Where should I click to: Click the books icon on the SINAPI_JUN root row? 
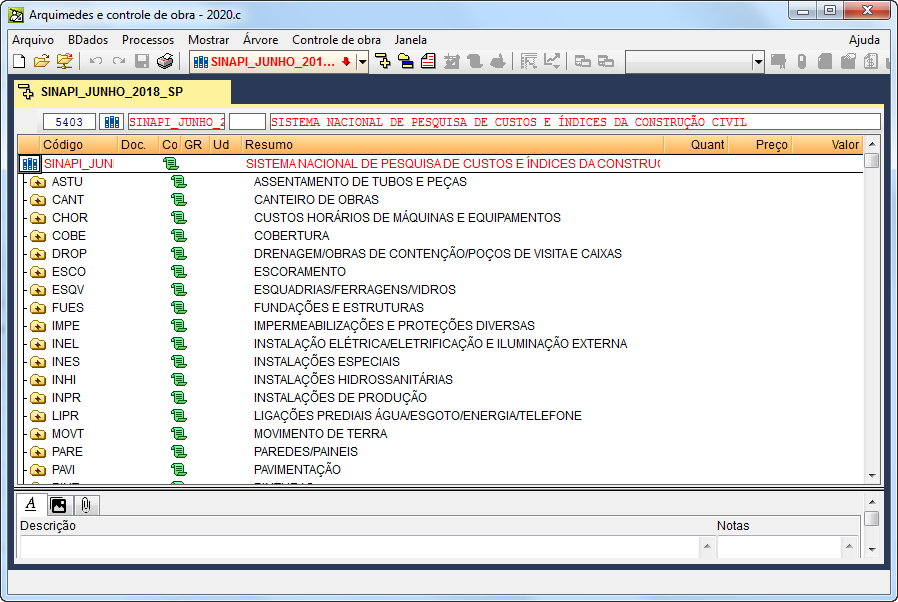[x=29, y=164]
